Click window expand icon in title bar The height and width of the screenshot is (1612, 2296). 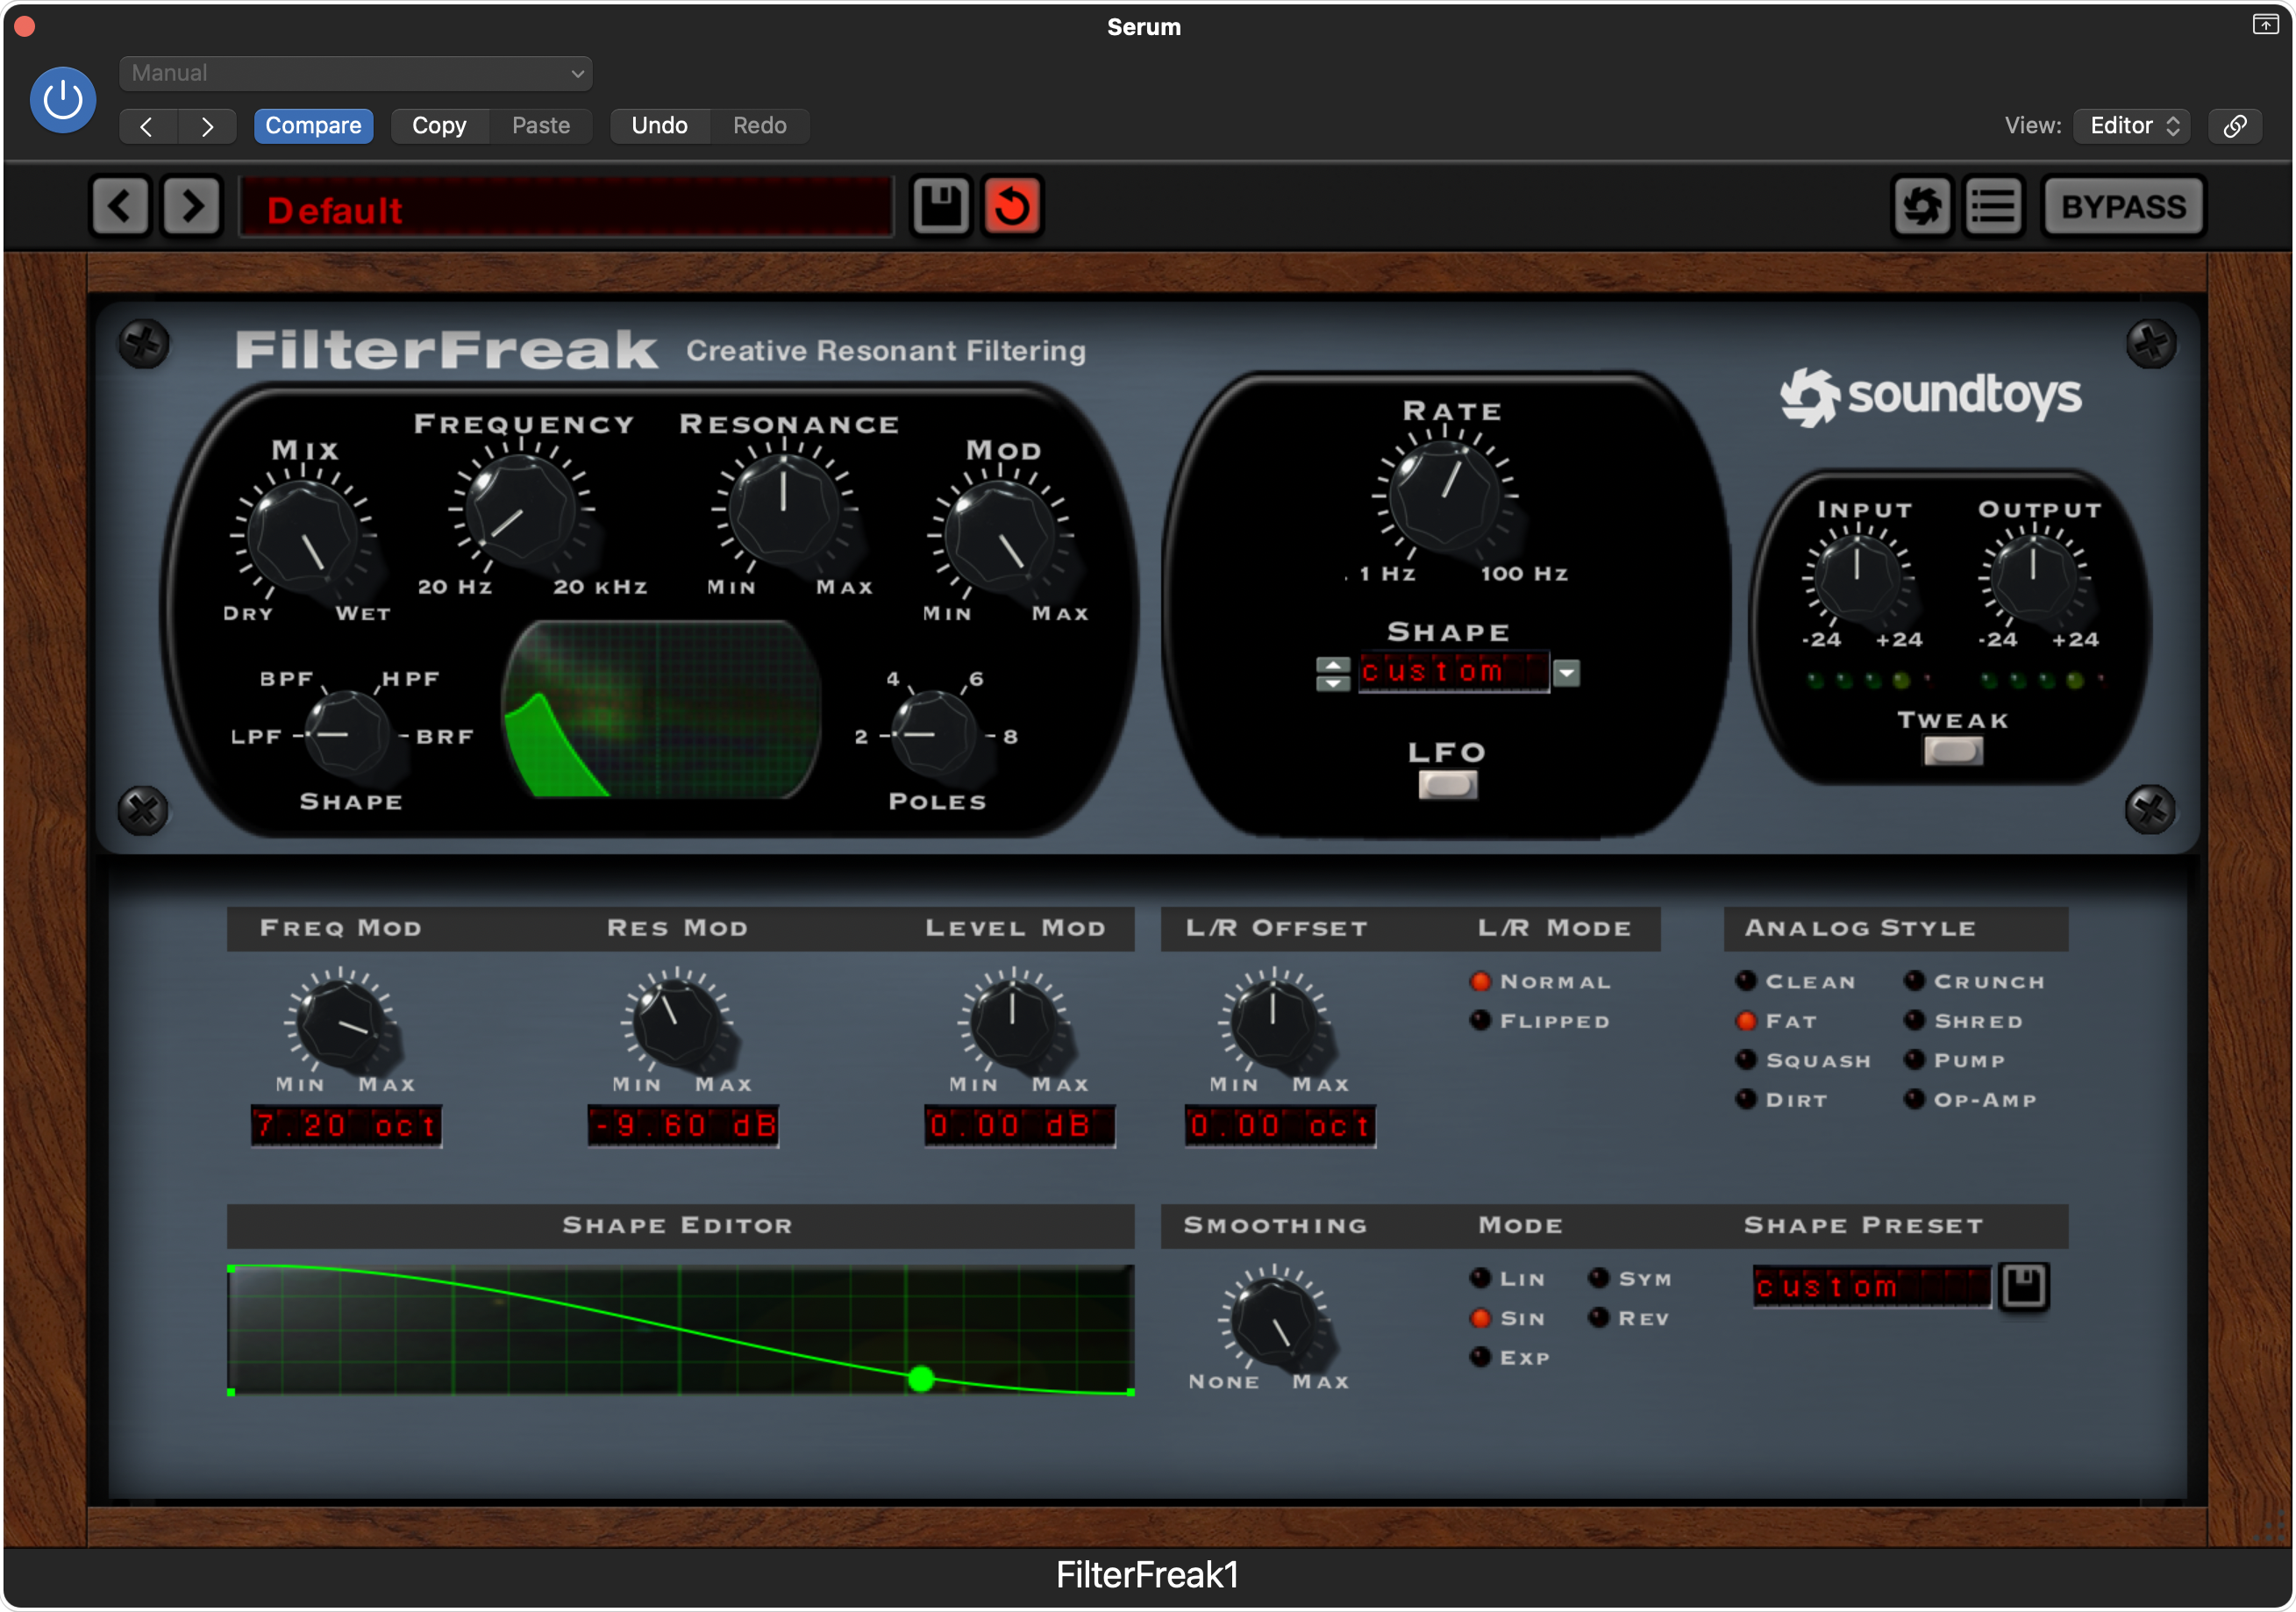click(2265, 24)
